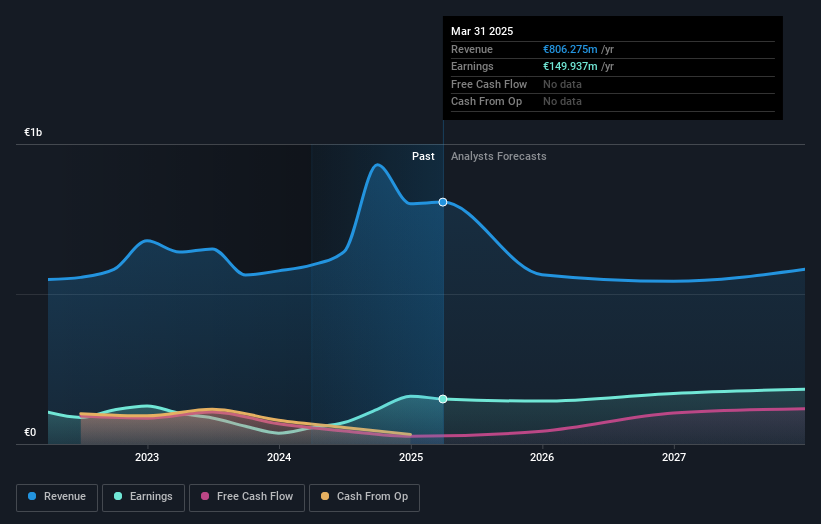Click the €806.275m revenue value
821x524 pixels.
(570, 49)
